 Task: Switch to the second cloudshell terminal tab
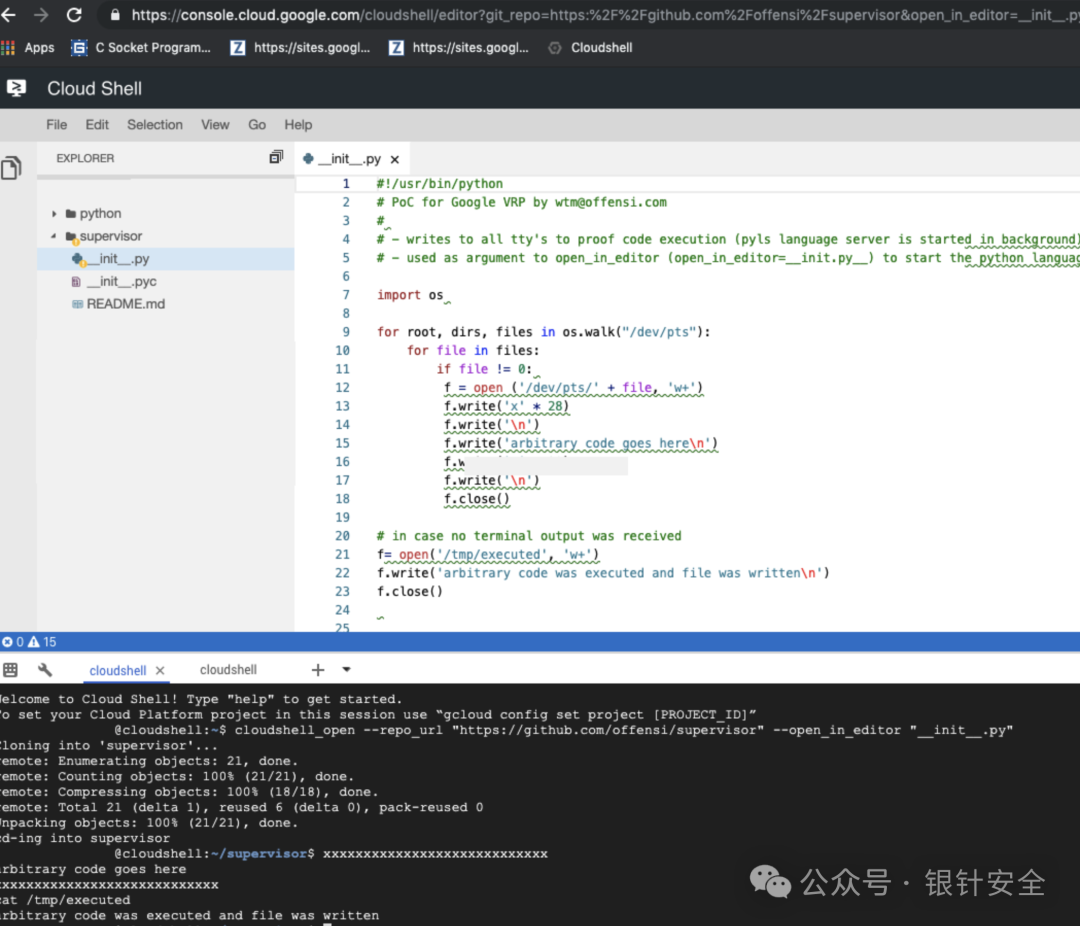coord(228,670)
